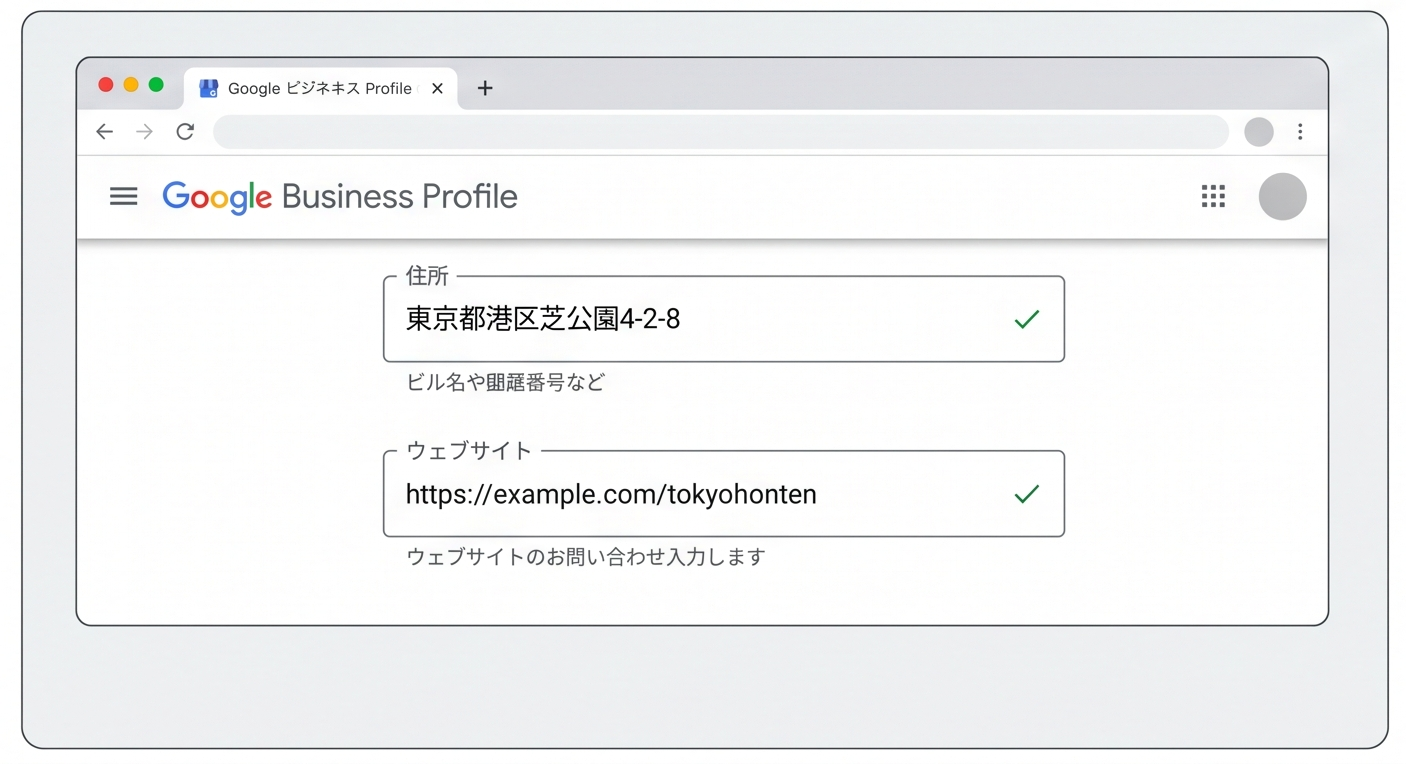1406x764 pixels.
Task: Click into the 住所 address field
Action: [724, 319]
